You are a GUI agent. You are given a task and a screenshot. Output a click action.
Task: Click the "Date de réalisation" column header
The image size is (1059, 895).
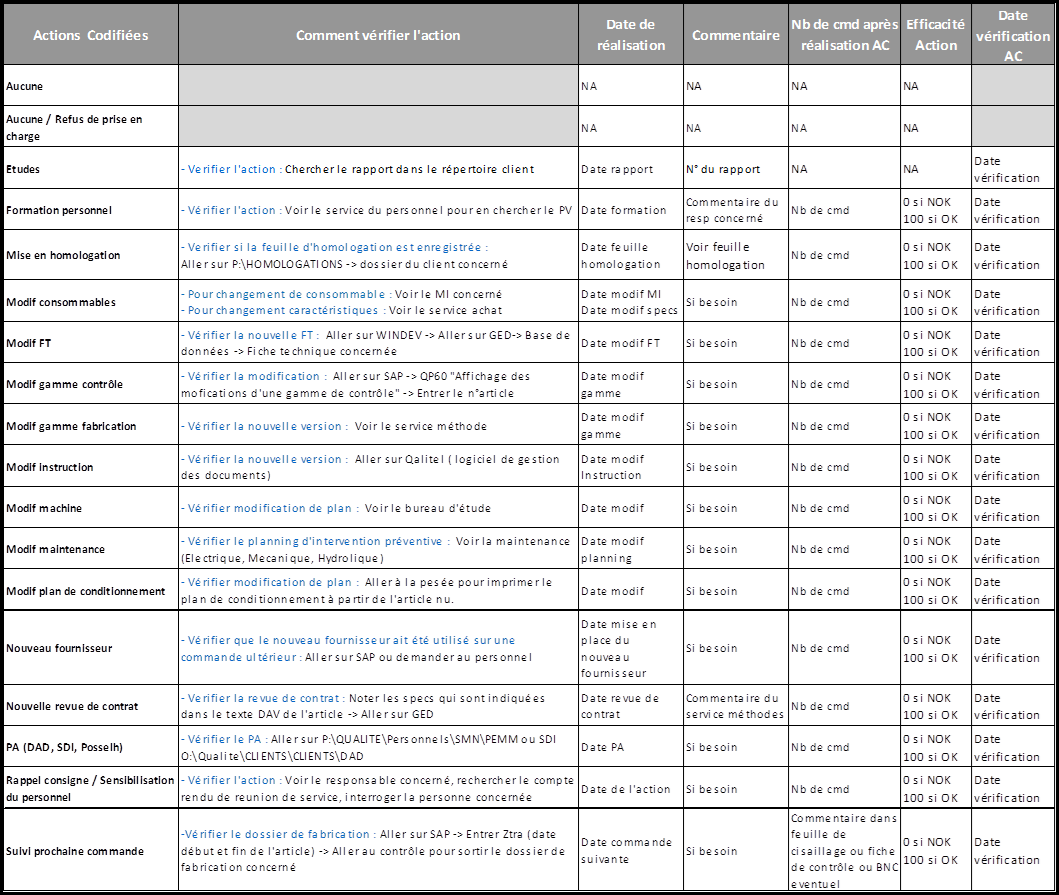coord(631,35)
